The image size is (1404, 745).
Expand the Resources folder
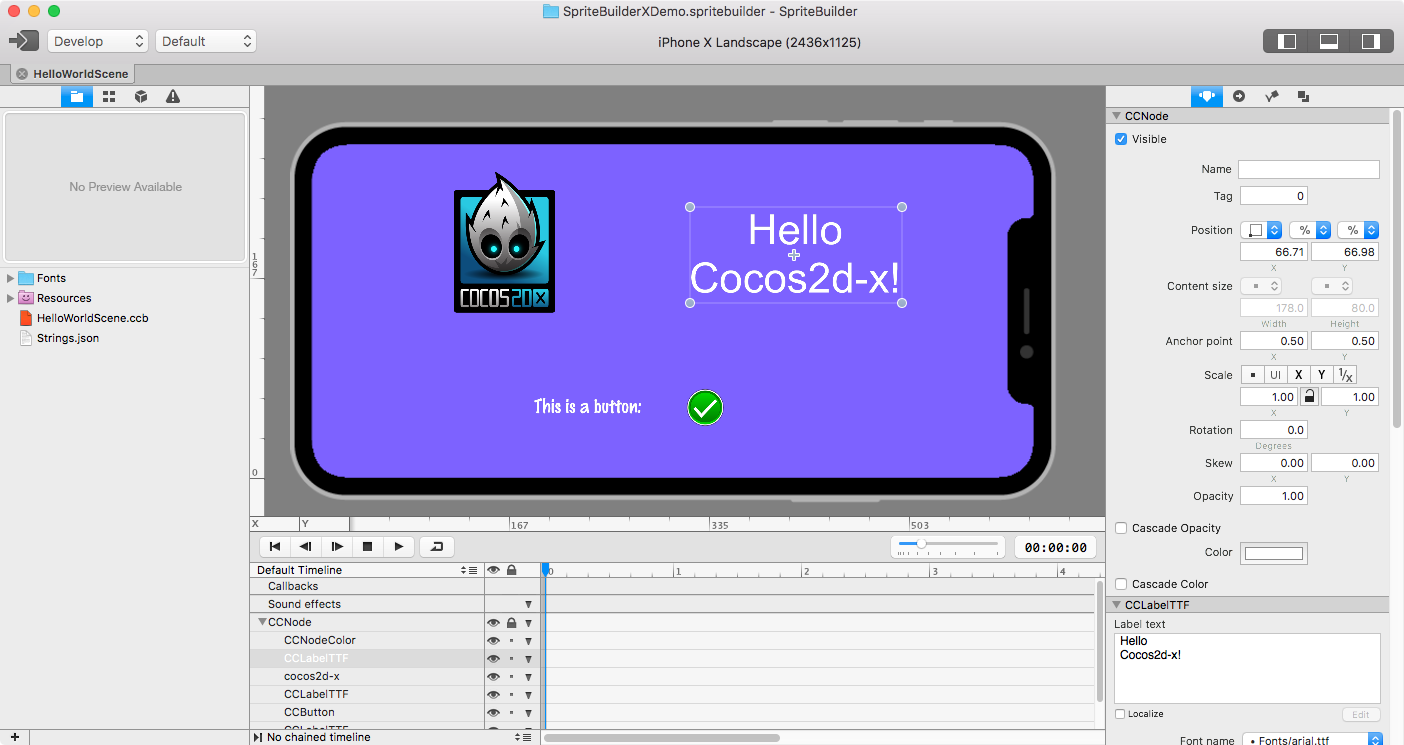coord(10,298)
